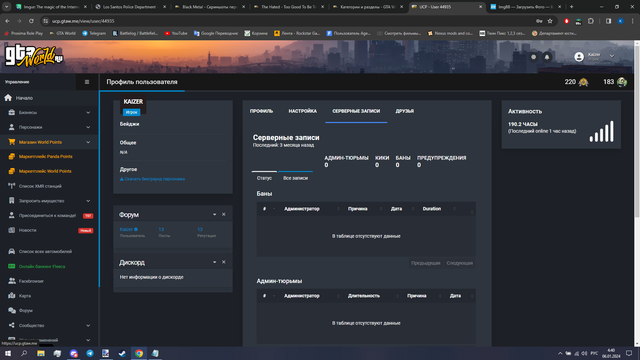This screenshot has width=640, height=360.
Task: Sort bans table by Дата column
Action: point(396,209)
